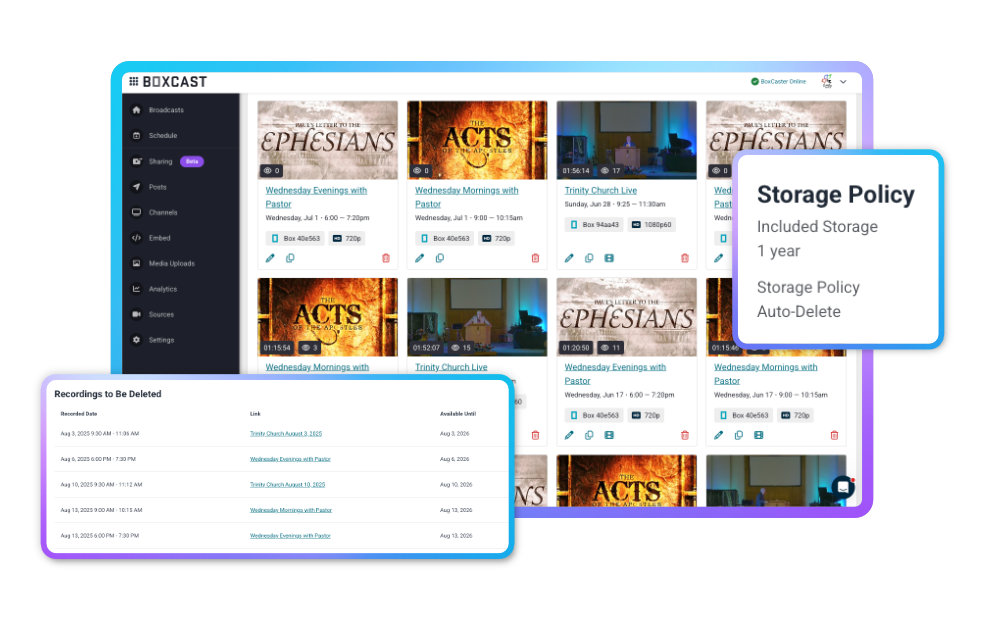Check the BoxCaster Online status indicator
The image size is (984, 620).
coord(779,82)
